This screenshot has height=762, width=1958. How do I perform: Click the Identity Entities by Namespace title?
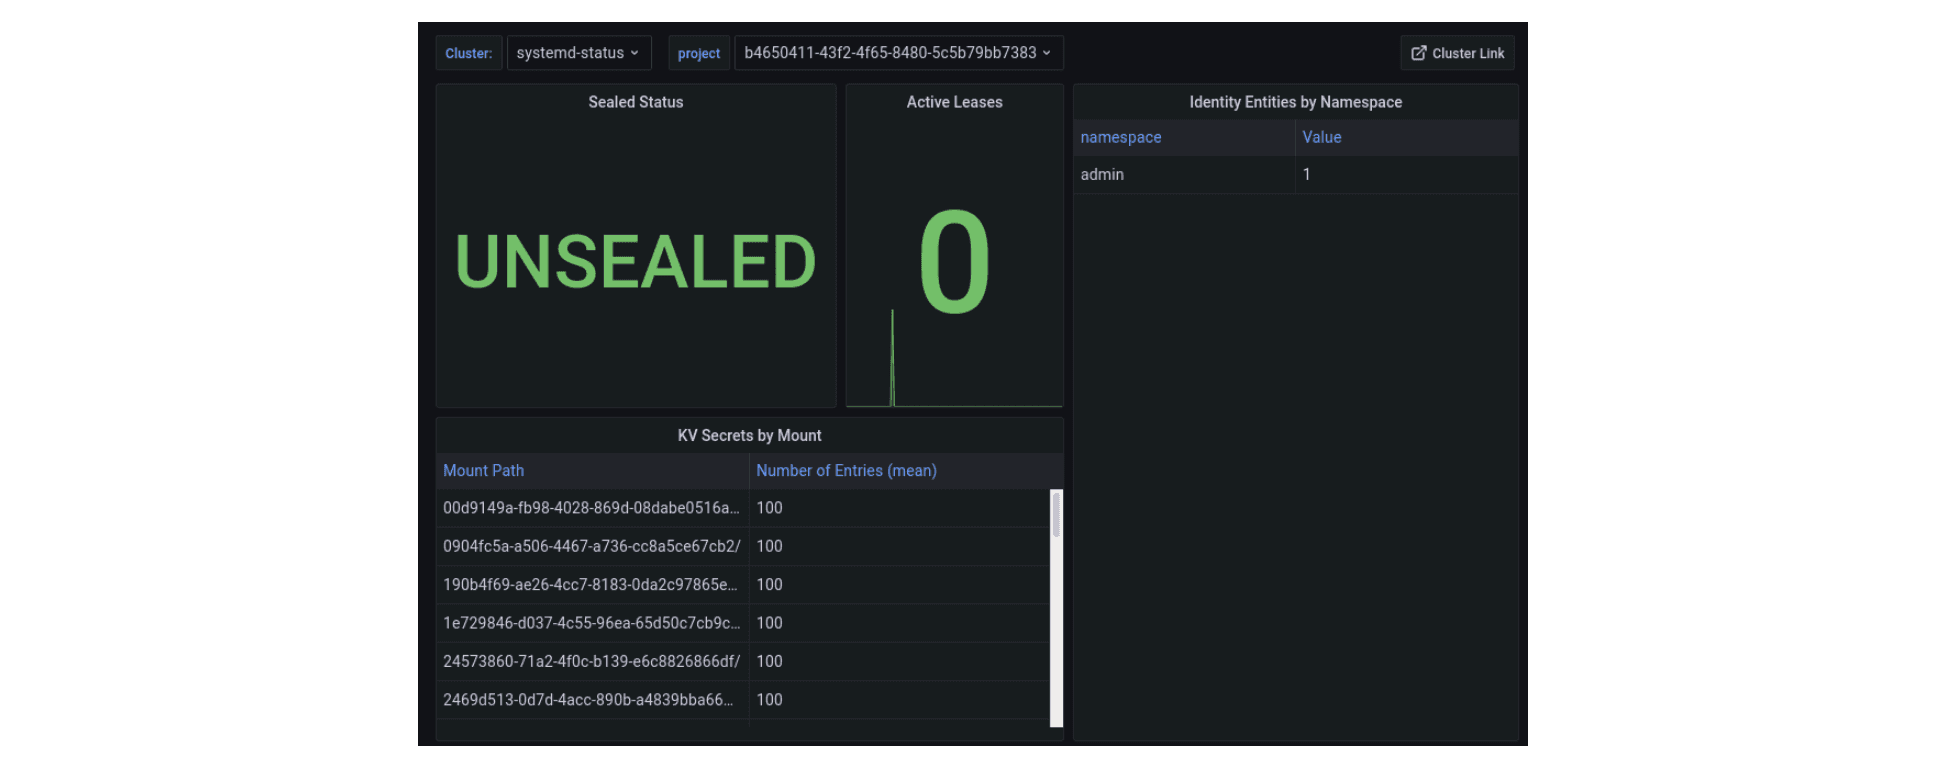[x=1295, y=102]
